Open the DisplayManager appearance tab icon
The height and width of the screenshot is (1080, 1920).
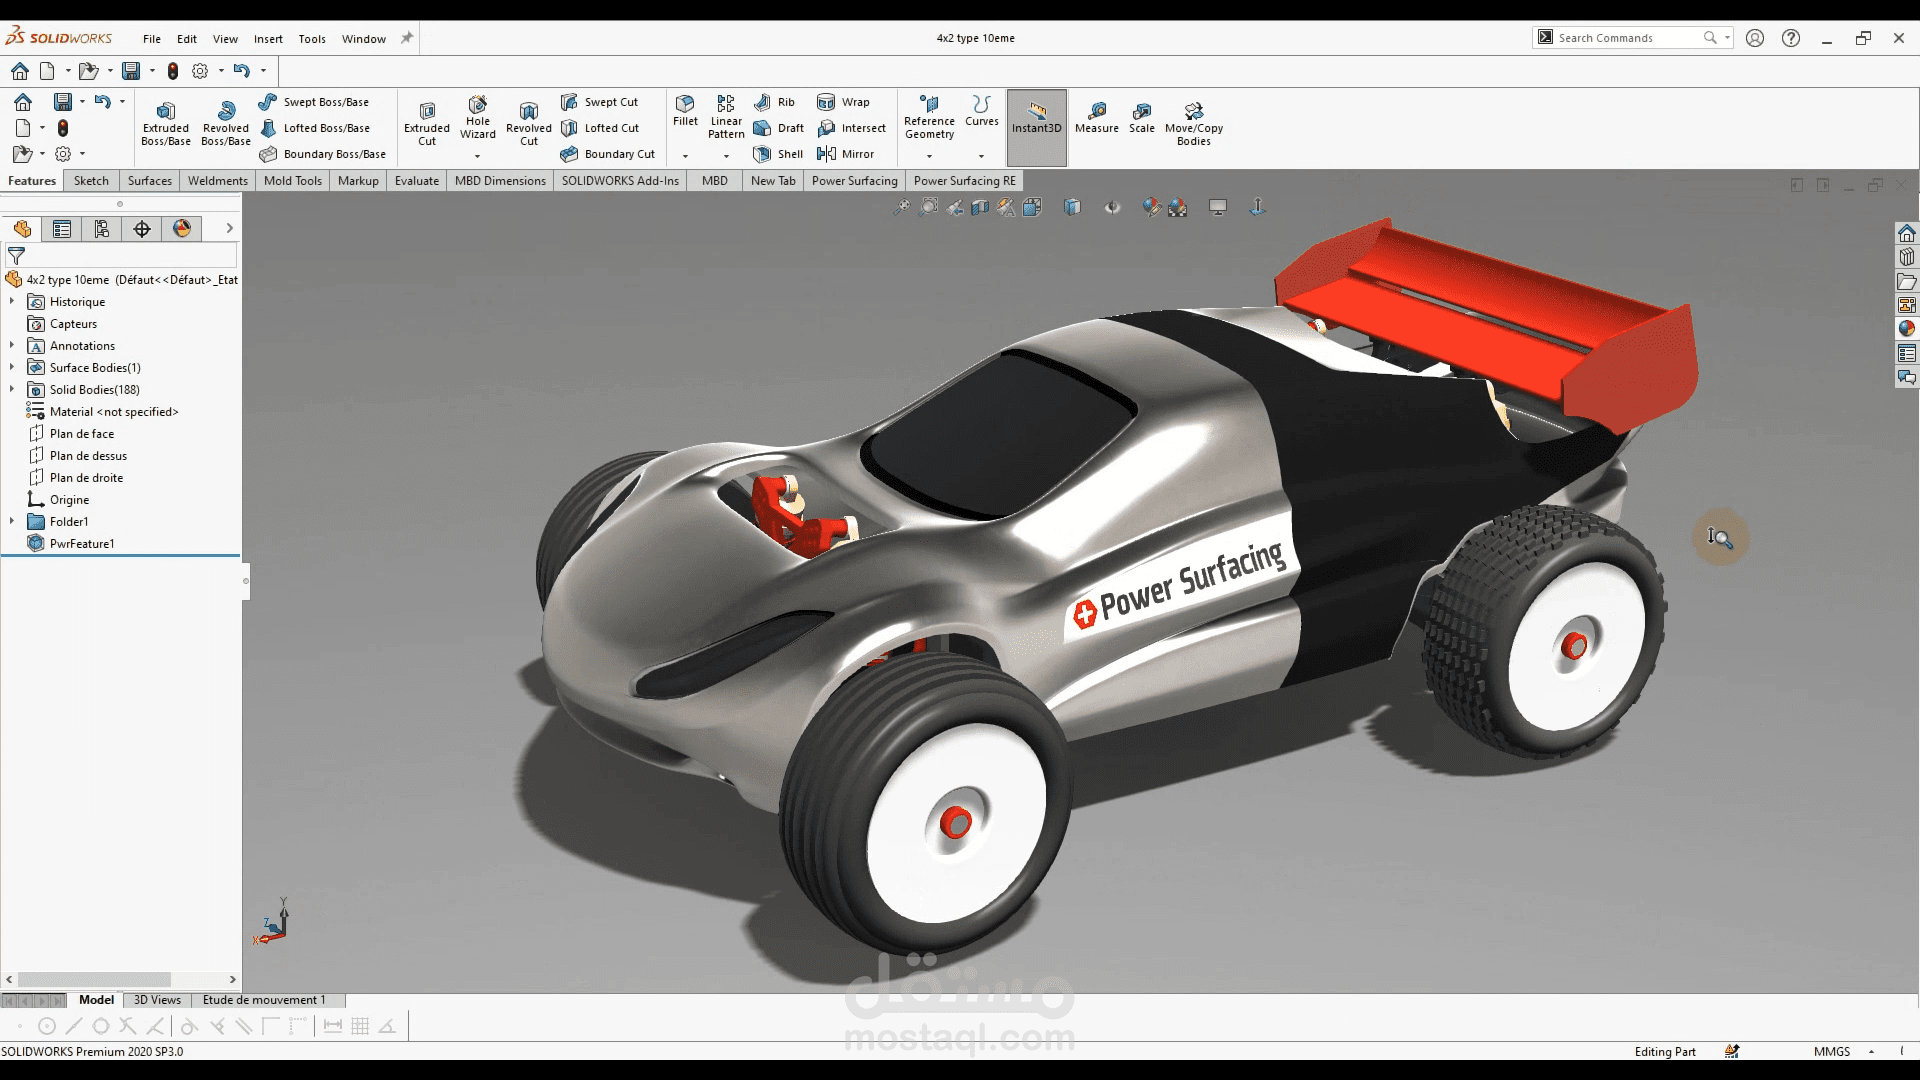tap(182, 229)
